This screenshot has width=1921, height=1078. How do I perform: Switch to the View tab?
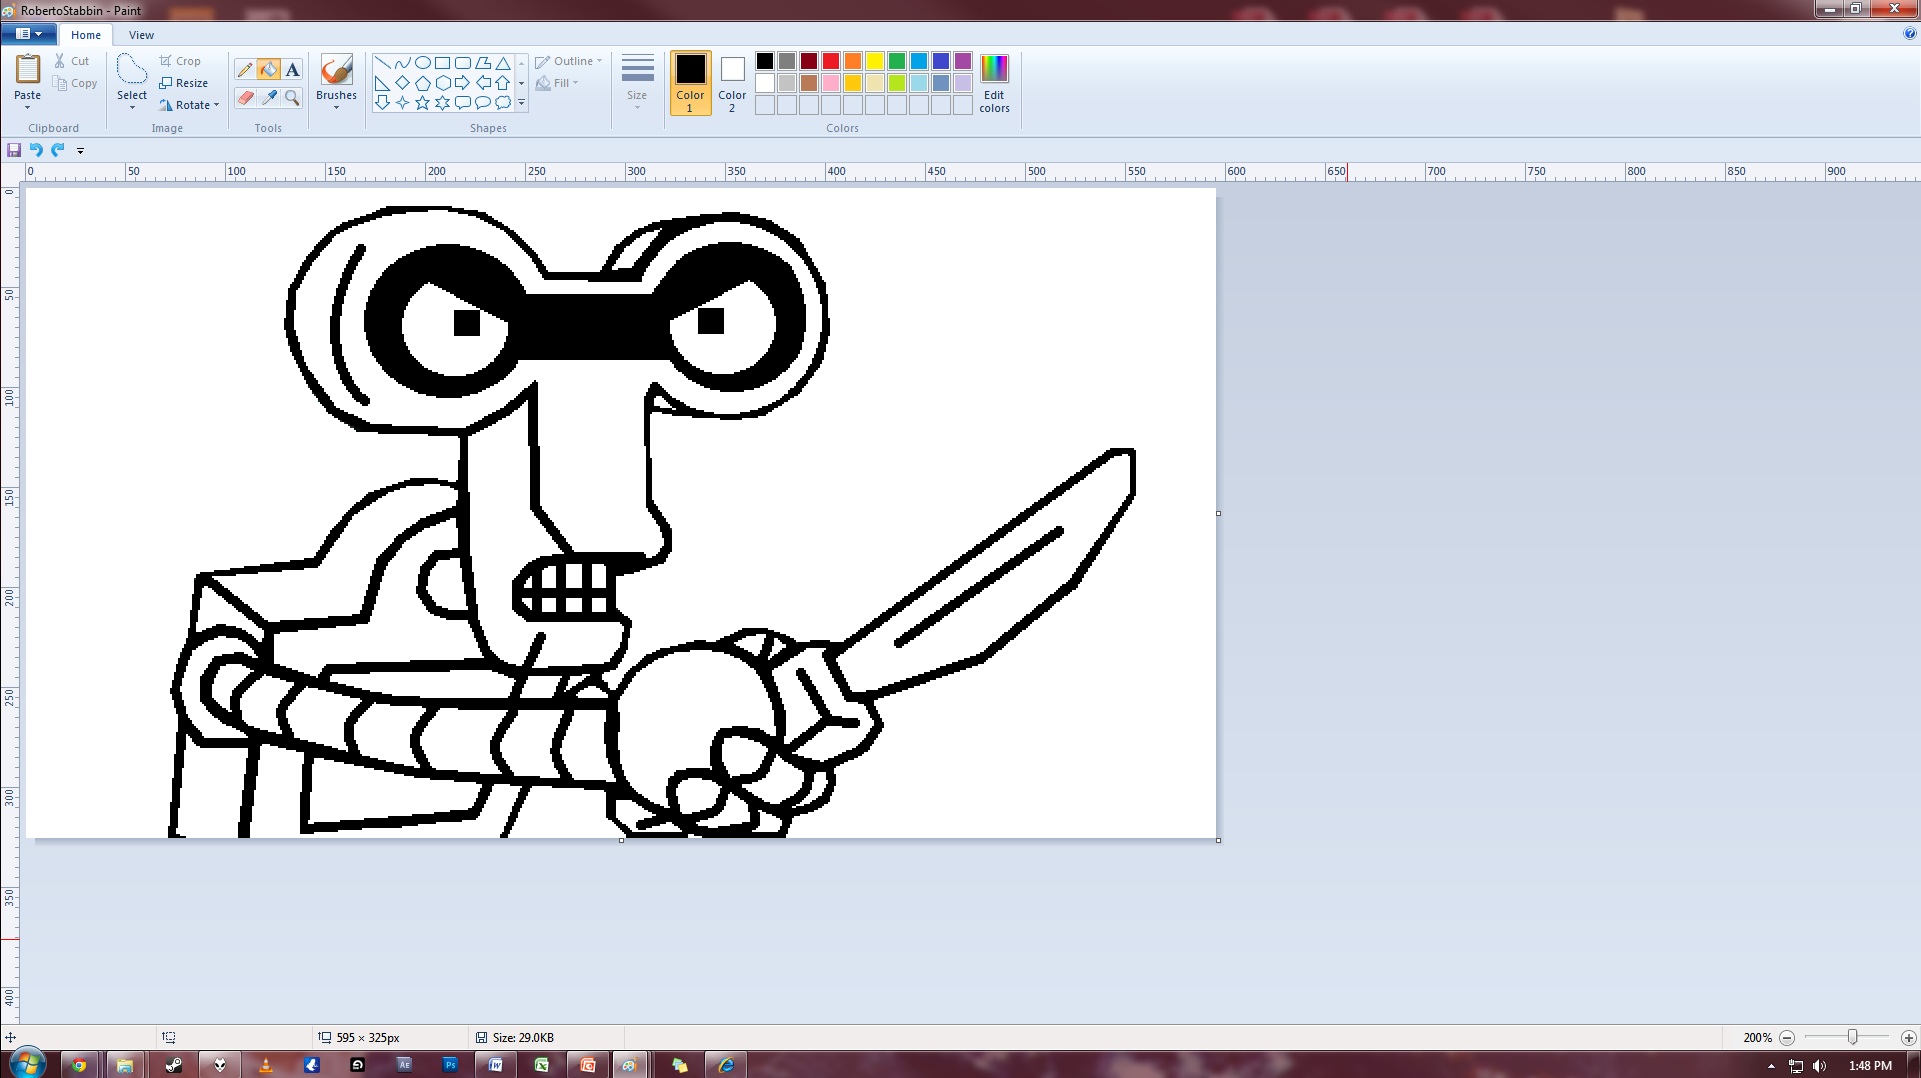tap(142, 35)
